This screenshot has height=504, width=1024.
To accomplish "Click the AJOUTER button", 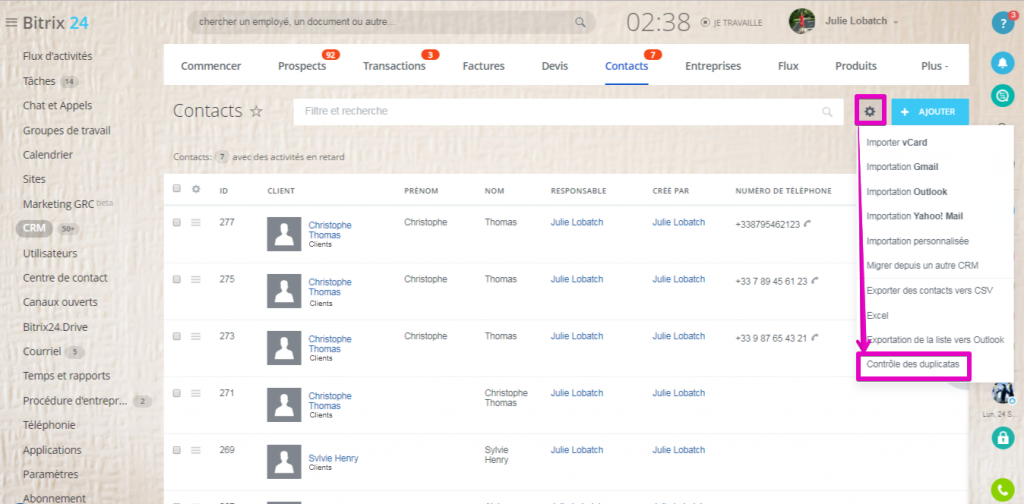I will (x=930, y=112).
